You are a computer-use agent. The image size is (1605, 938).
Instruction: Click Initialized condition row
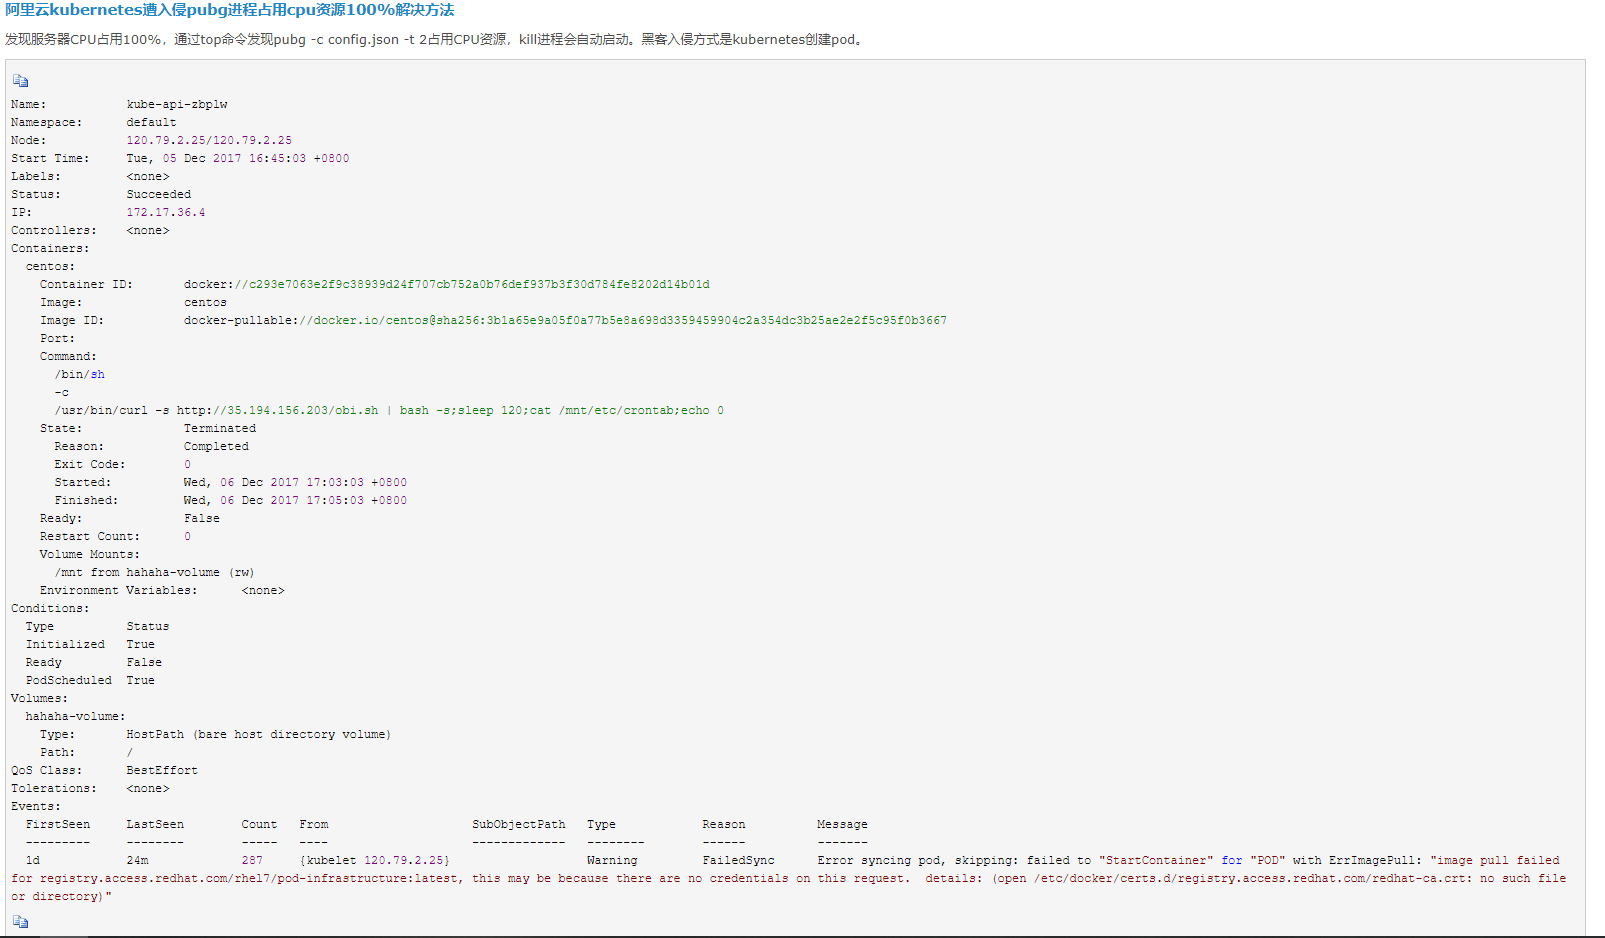point(90,644)
